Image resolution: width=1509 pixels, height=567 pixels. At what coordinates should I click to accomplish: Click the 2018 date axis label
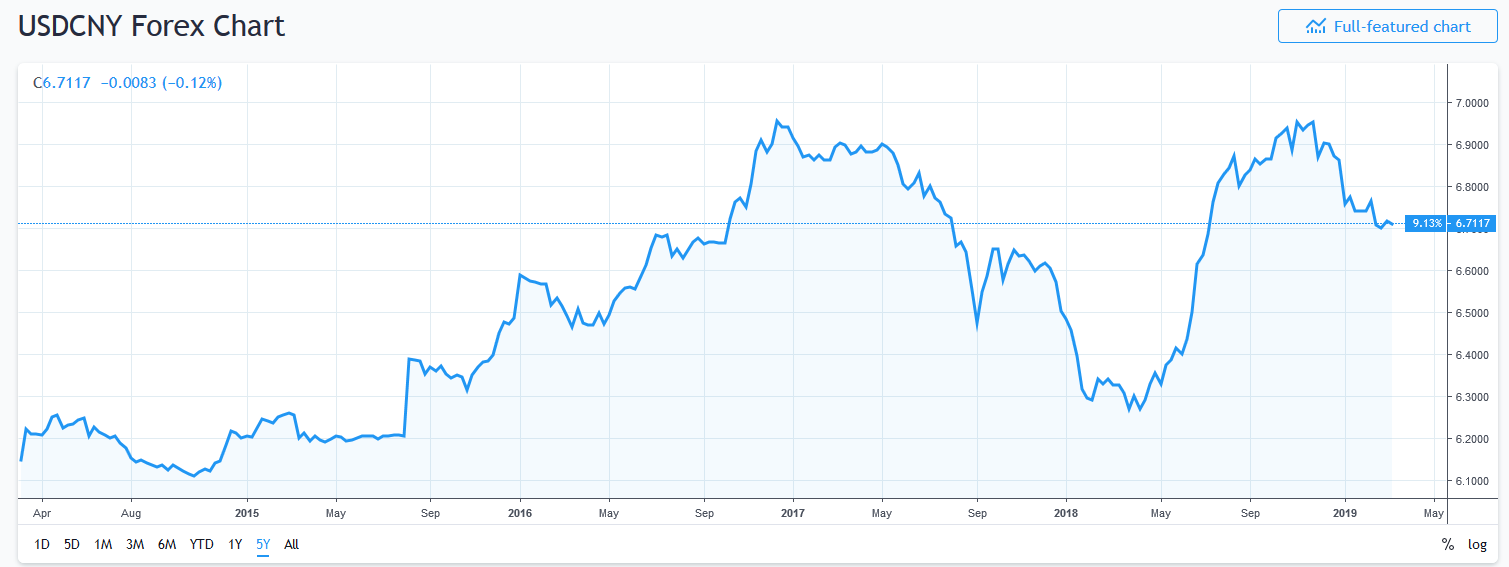1066,513
